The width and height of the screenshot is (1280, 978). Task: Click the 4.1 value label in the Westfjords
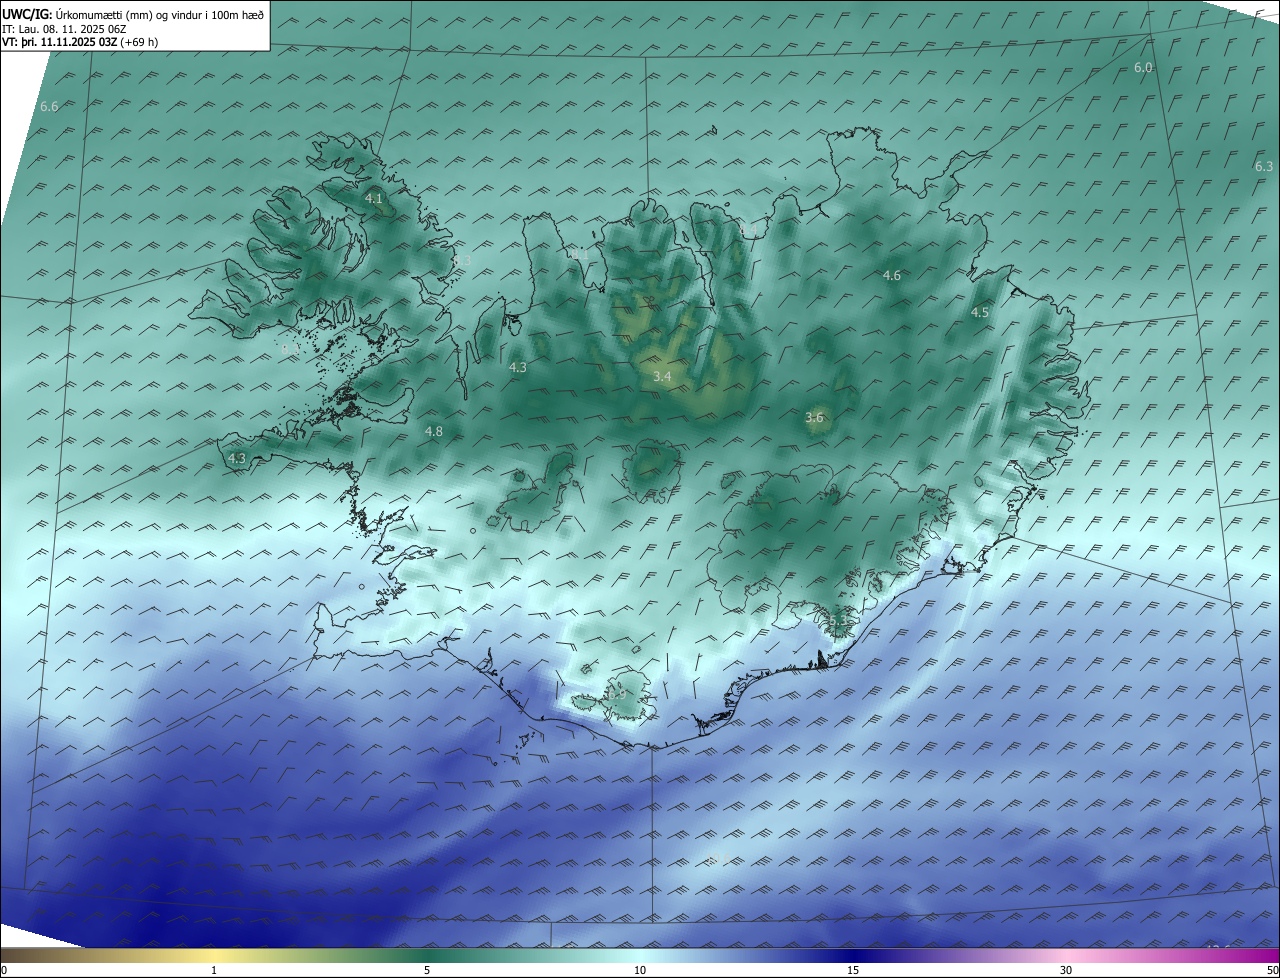(373, 199)
